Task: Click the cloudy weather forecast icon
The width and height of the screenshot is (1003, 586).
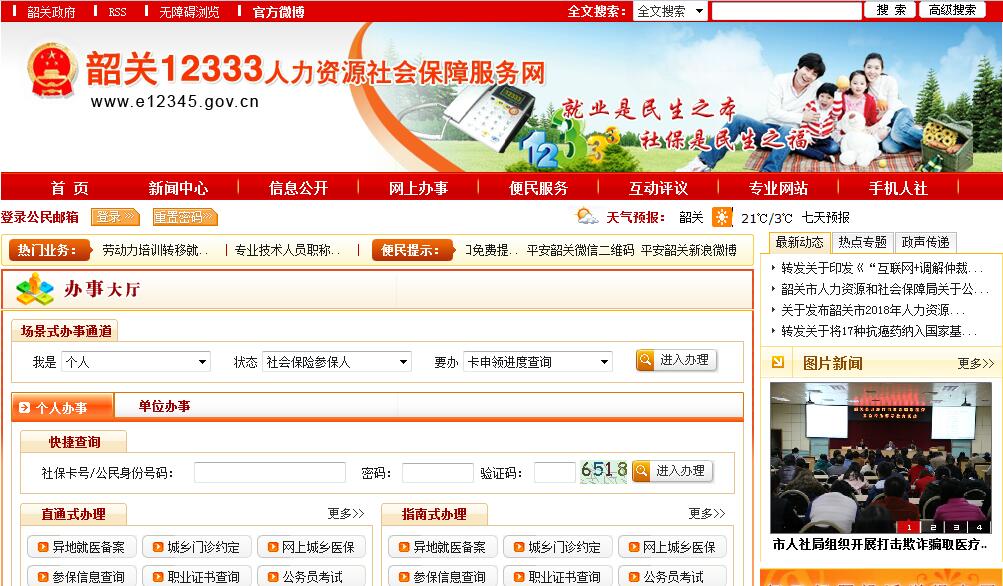Action: click(x=587, y=216)
